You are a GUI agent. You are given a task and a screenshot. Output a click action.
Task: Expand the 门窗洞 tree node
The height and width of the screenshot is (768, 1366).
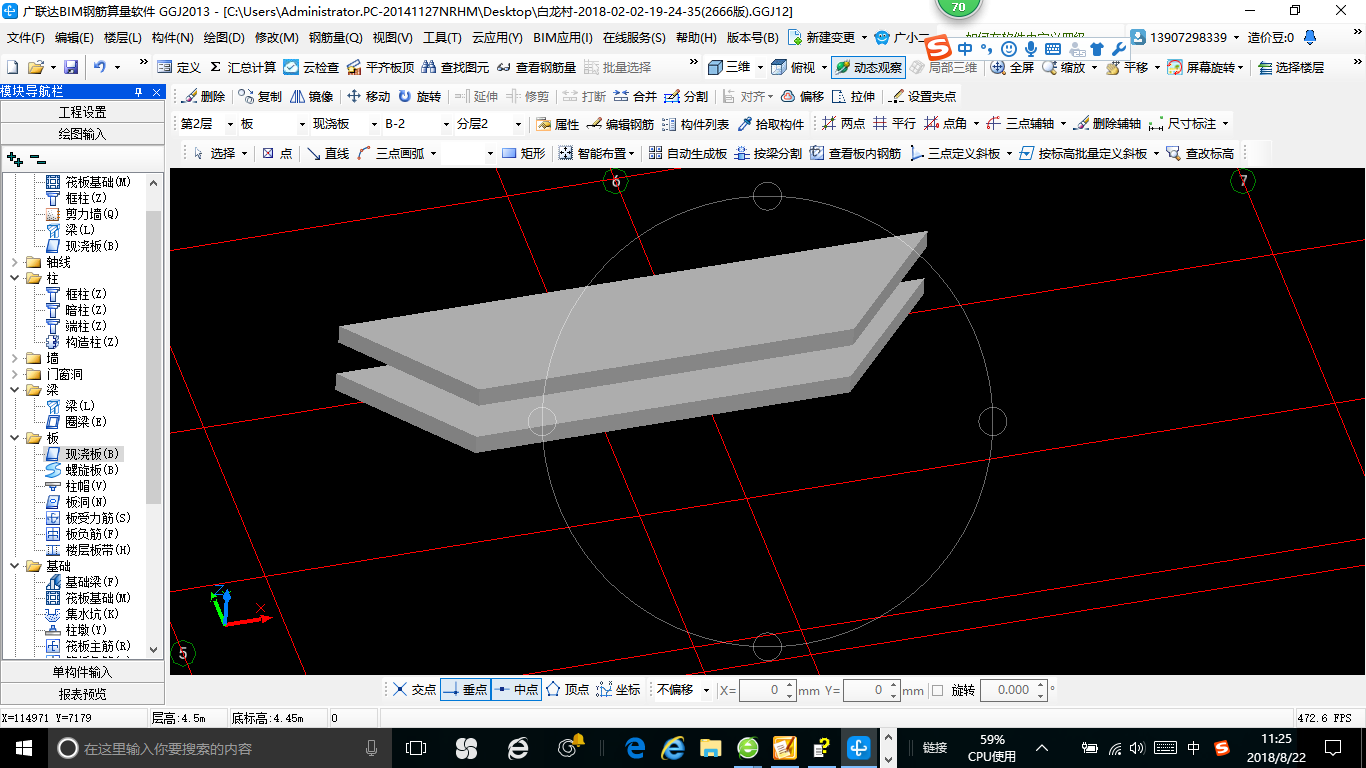coord(14,374)
